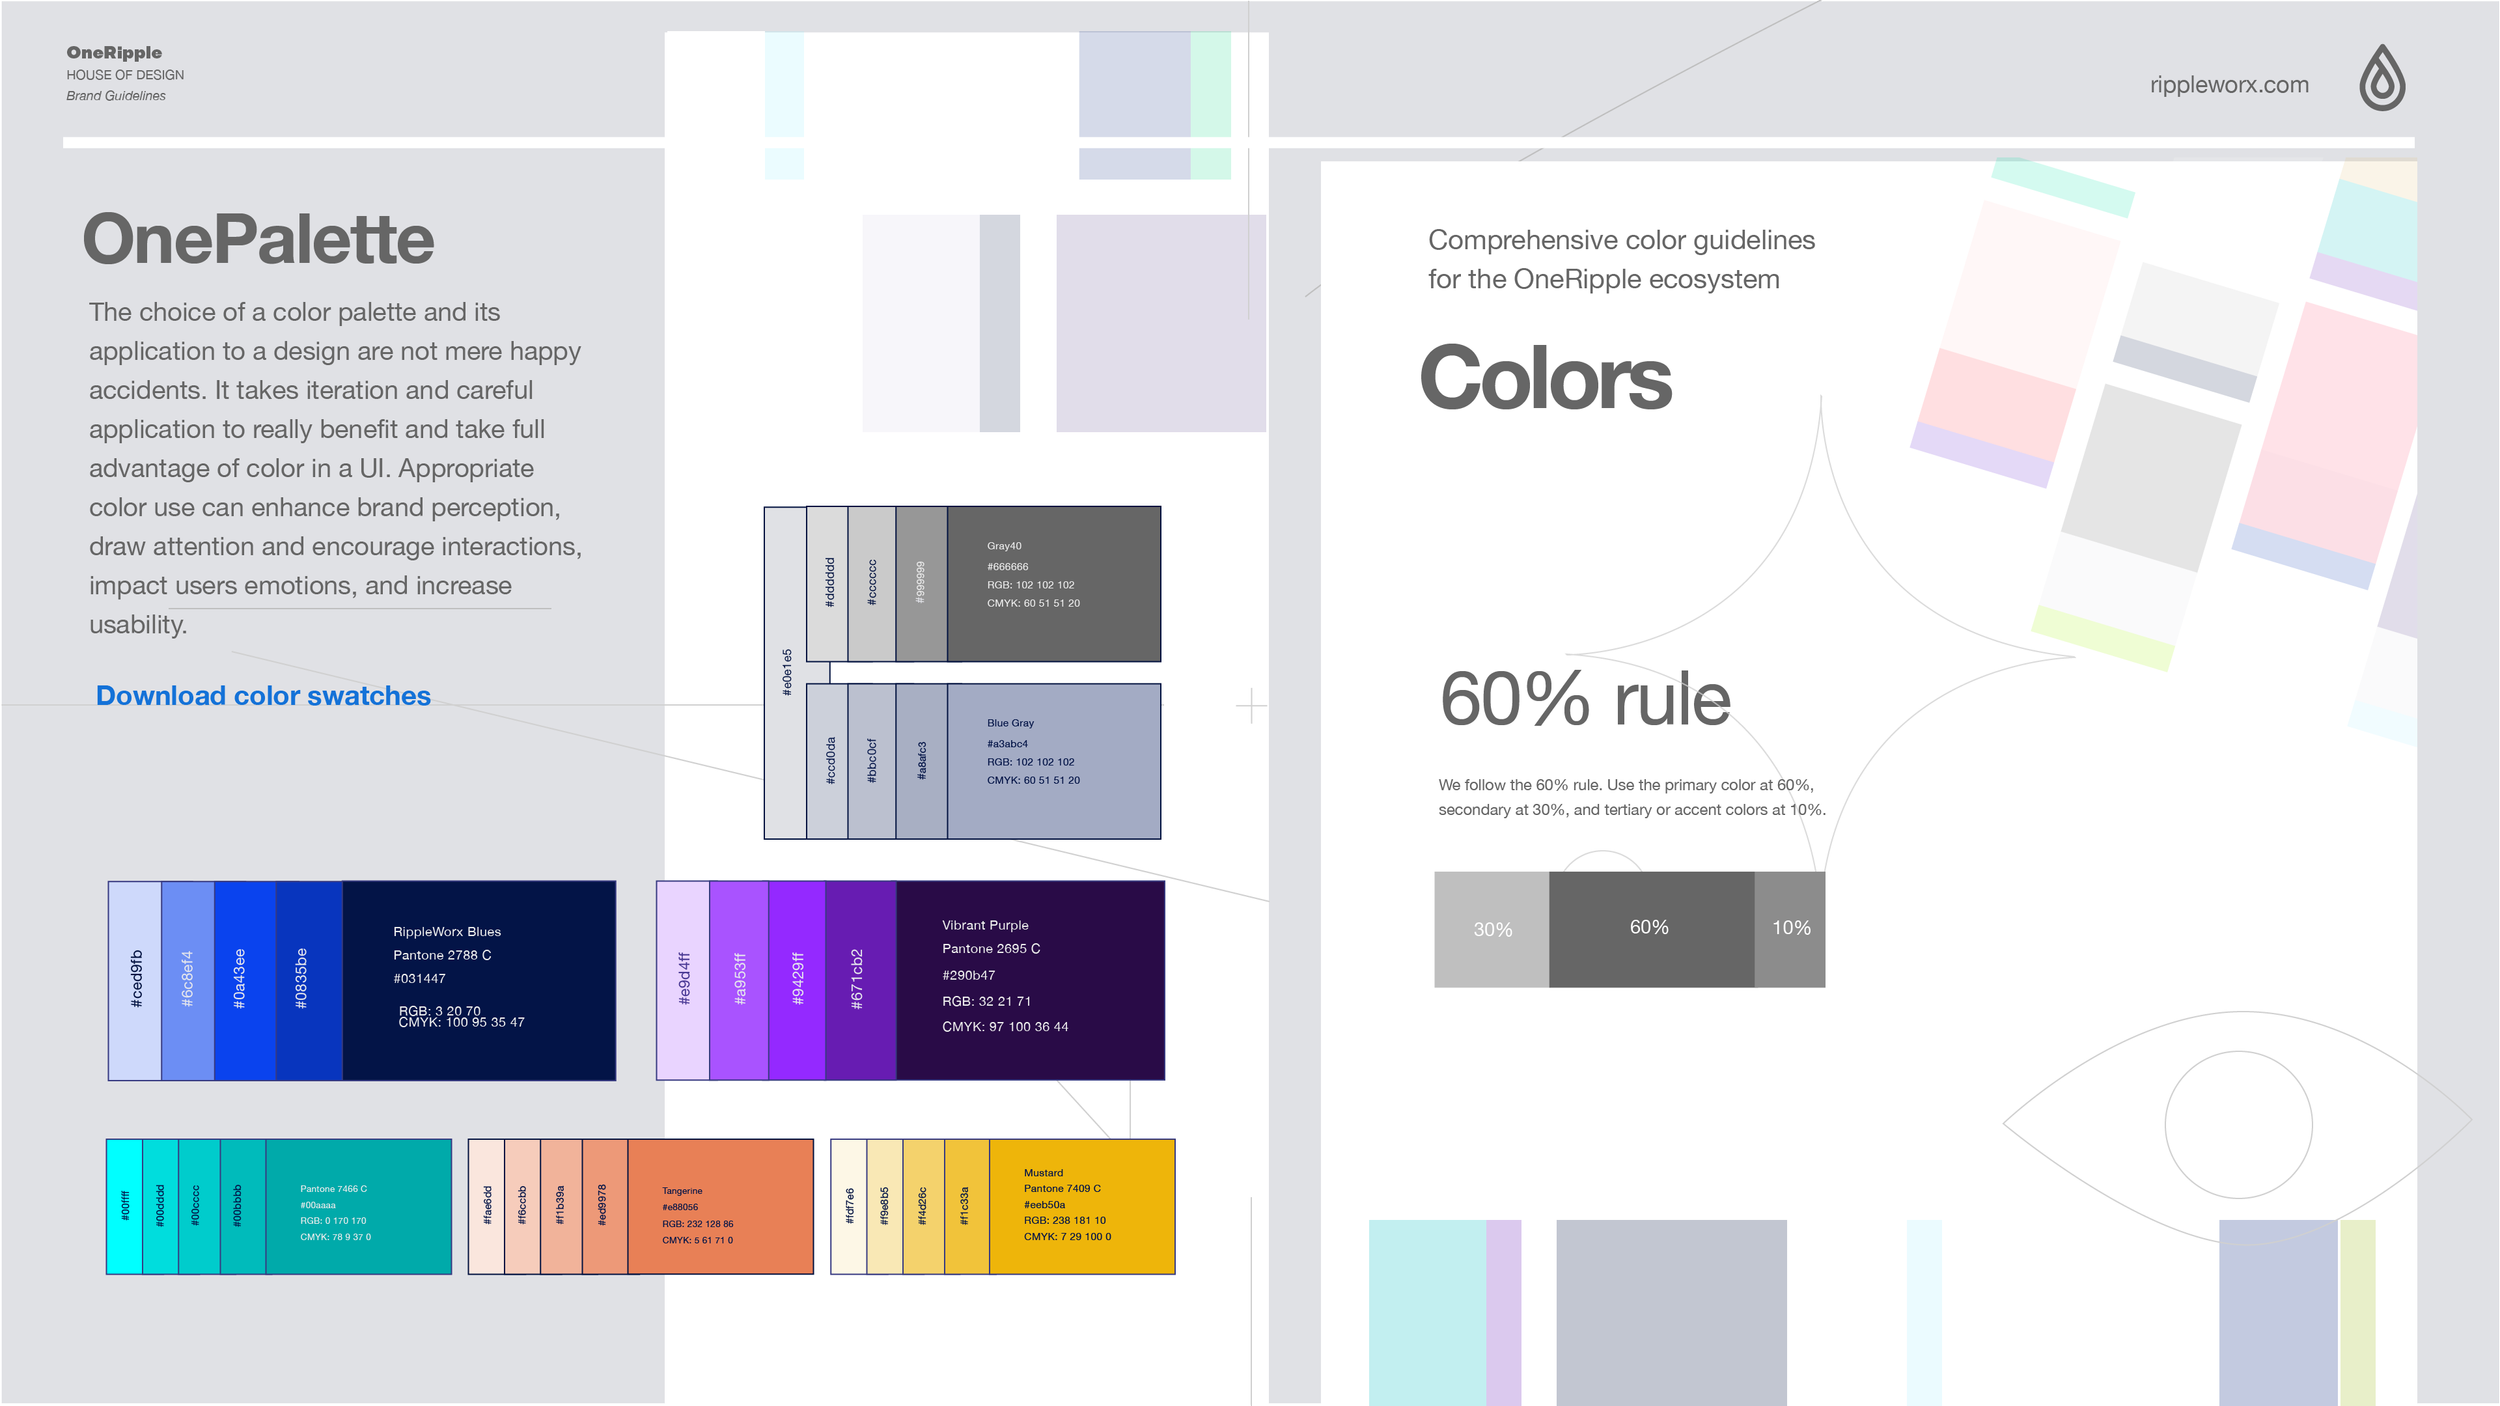Click the HOUSE OF DESIGN text
Image resolution: width=2500 pixels, height=1406 pixels.
125,75
